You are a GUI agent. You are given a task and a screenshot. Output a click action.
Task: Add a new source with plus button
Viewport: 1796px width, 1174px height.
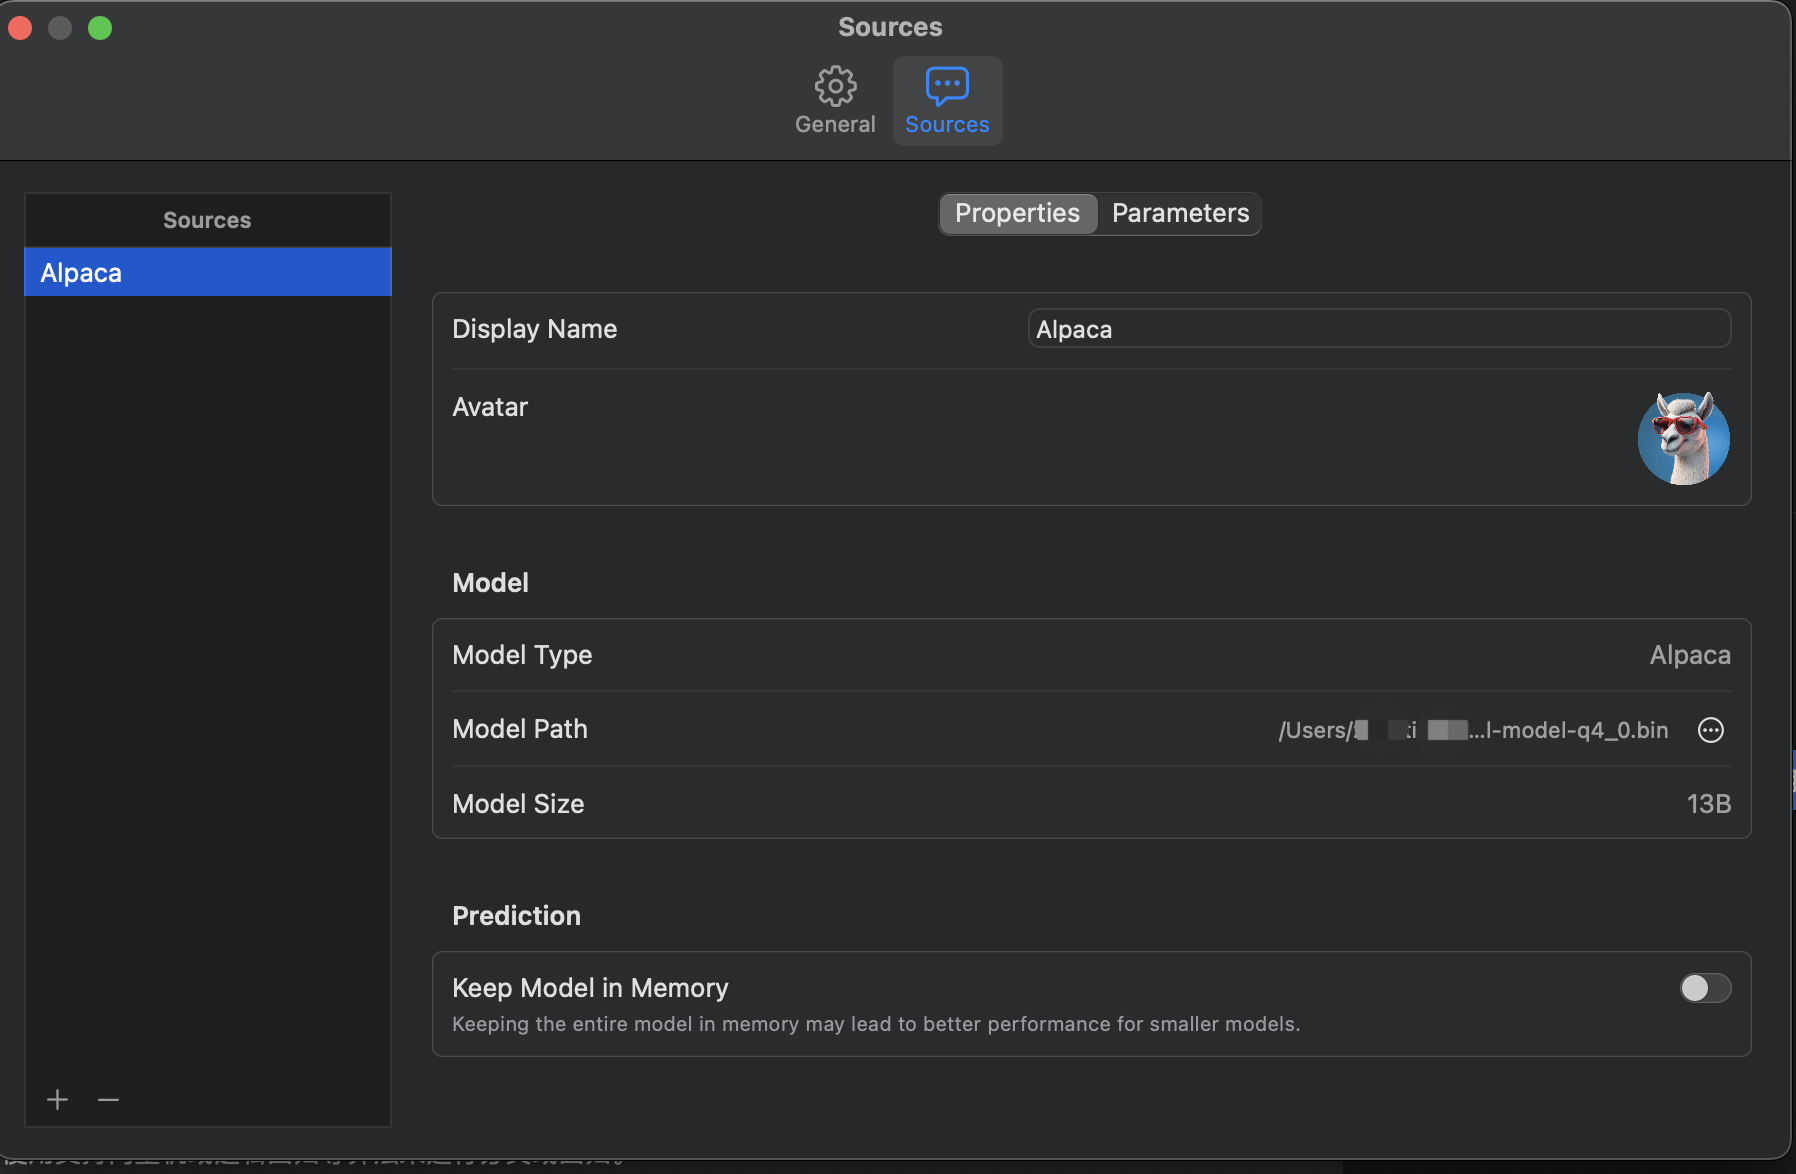(58, 1100)
